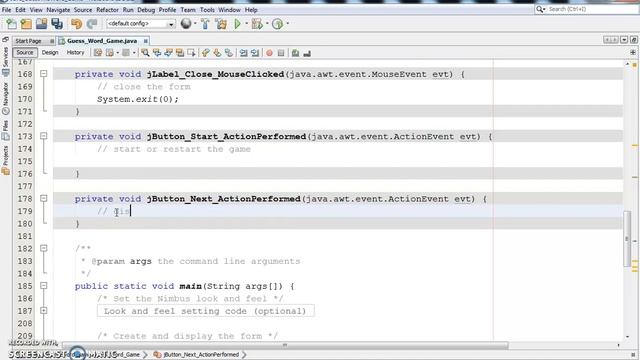Open the Team menu
Screen dimensions: 640x360
click(x=188, y=10)
